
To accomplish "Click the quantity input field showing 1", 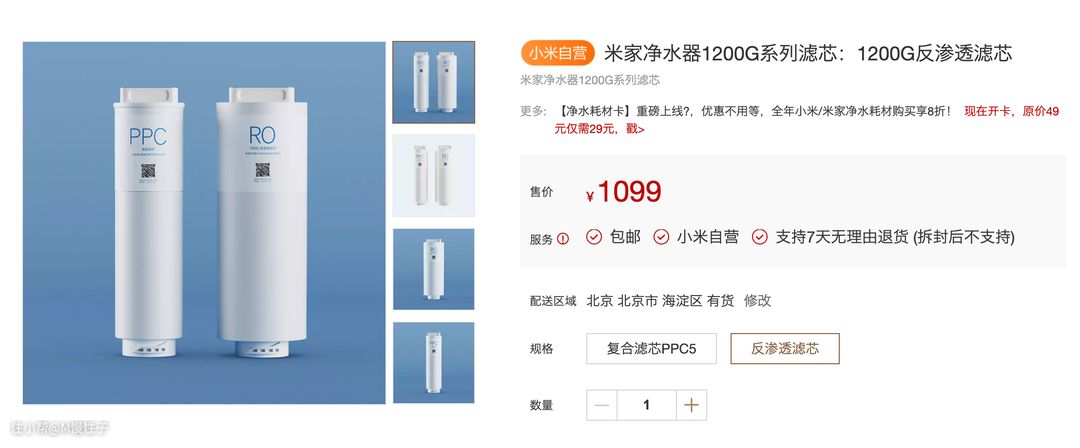I will point(647,405).
